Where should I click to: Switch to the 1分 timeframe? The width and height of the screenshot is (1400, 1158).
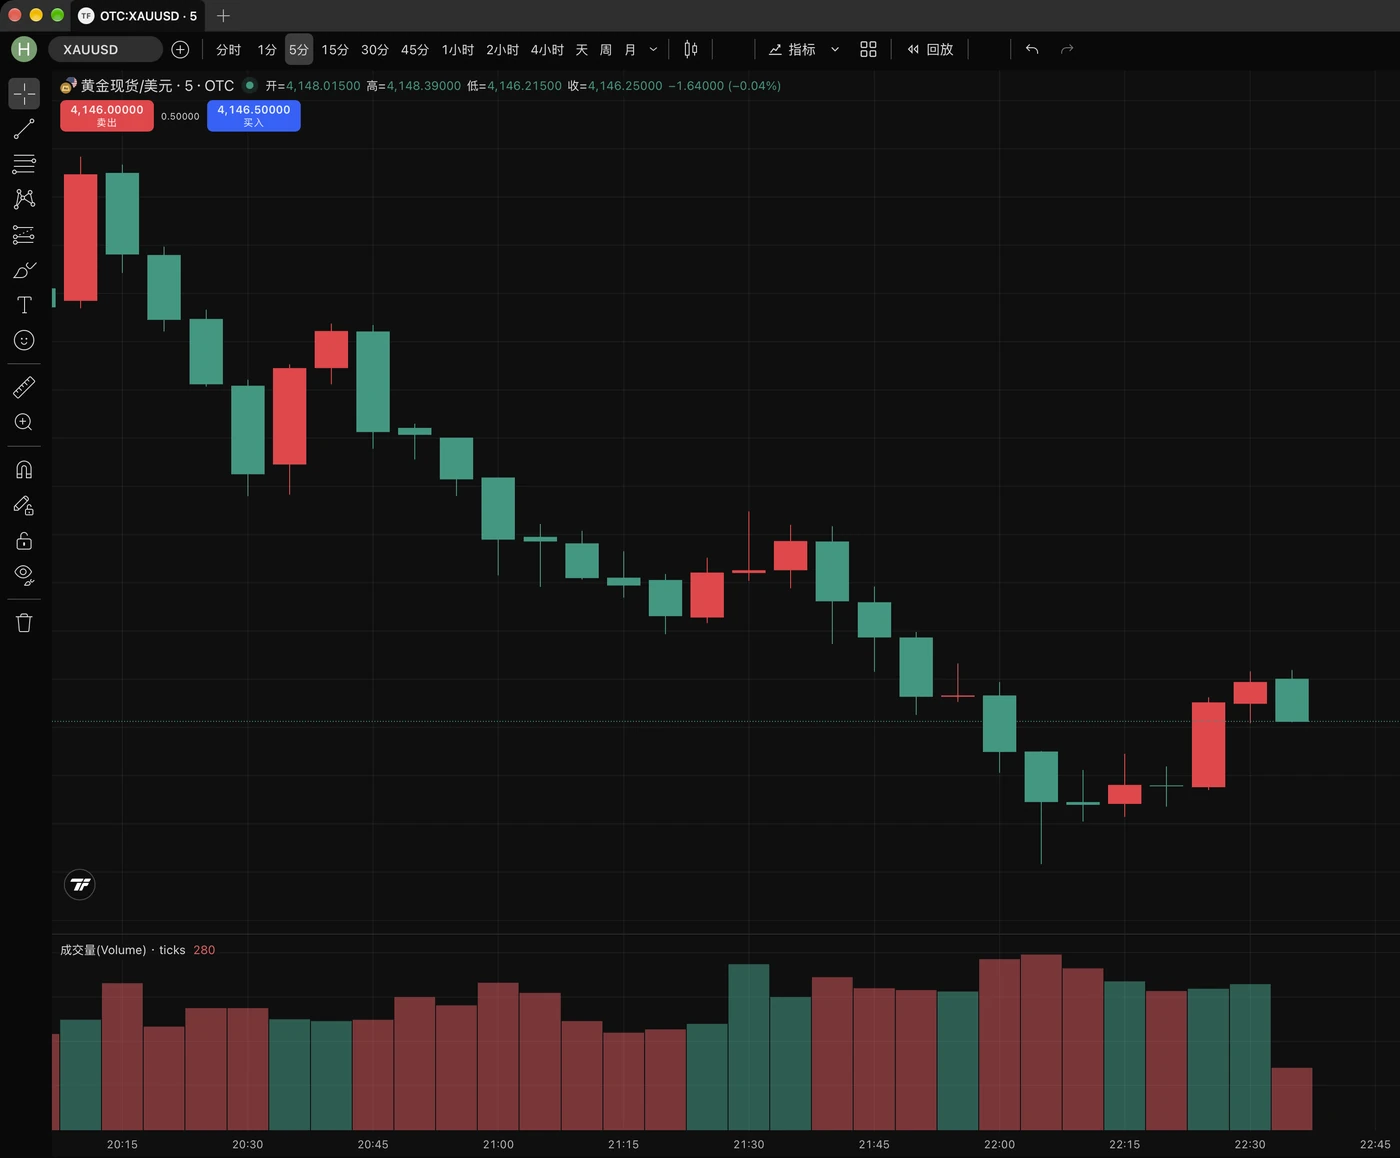coord(267,49)
